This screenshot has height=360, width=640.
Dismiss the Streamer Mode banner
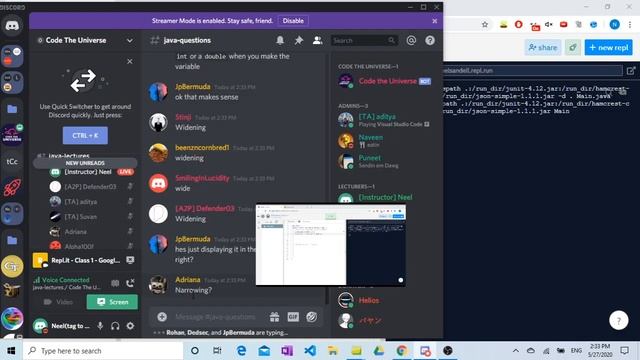click(435, 21)
